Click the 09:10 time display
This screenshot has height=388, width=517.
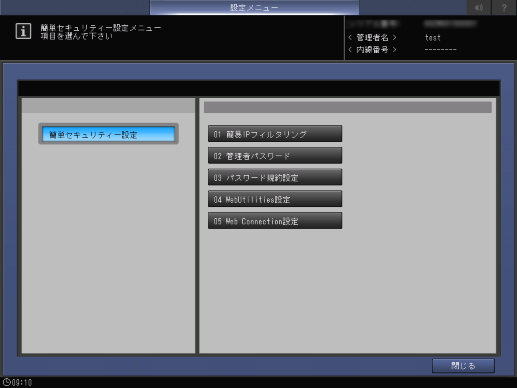(22, 383)
